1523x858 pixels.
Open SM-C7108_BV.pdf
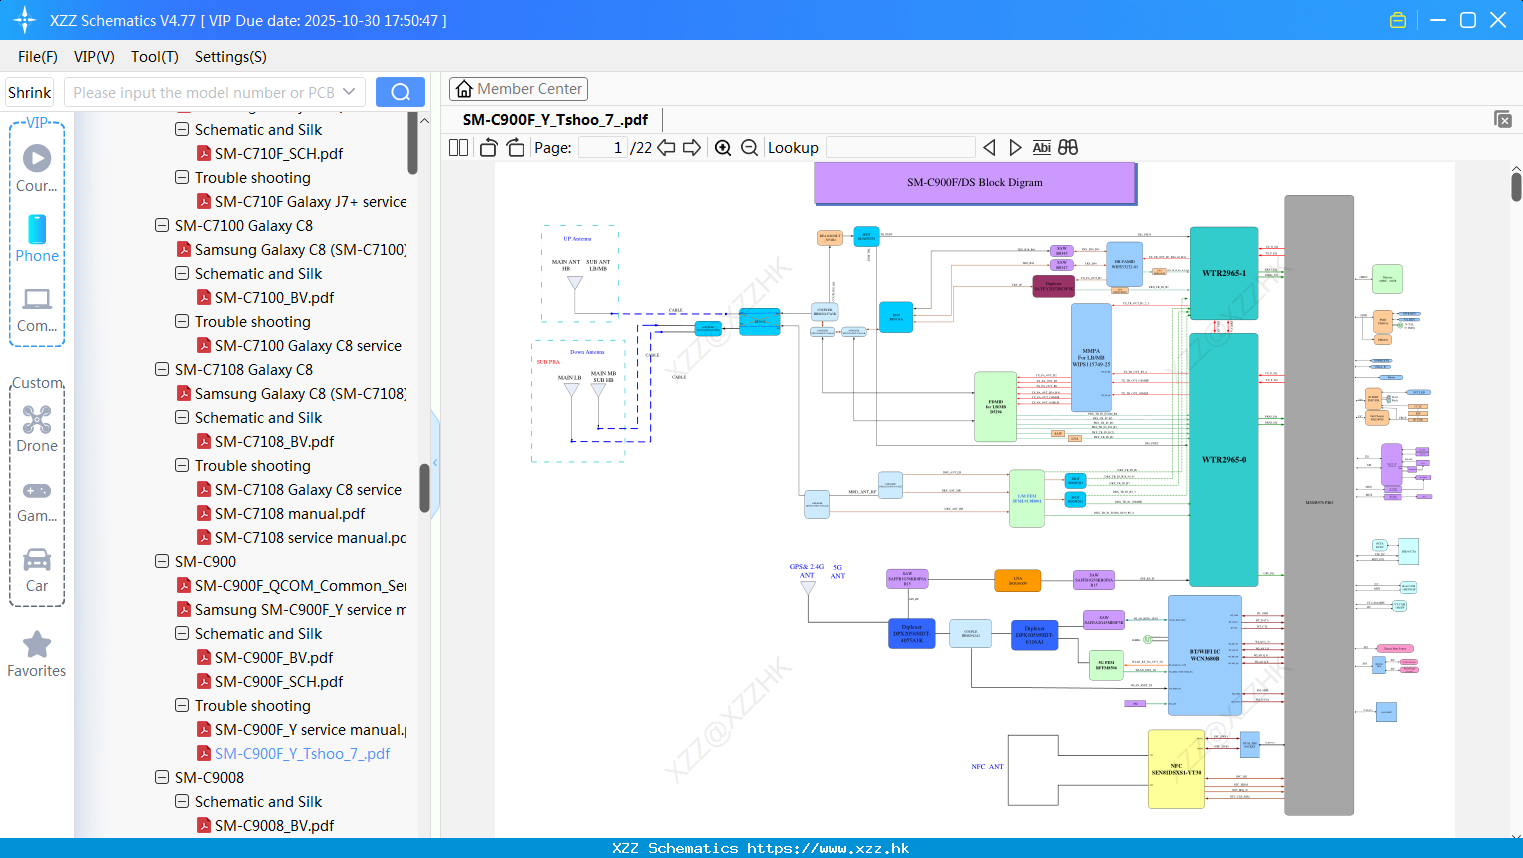(x=274, y=441)
